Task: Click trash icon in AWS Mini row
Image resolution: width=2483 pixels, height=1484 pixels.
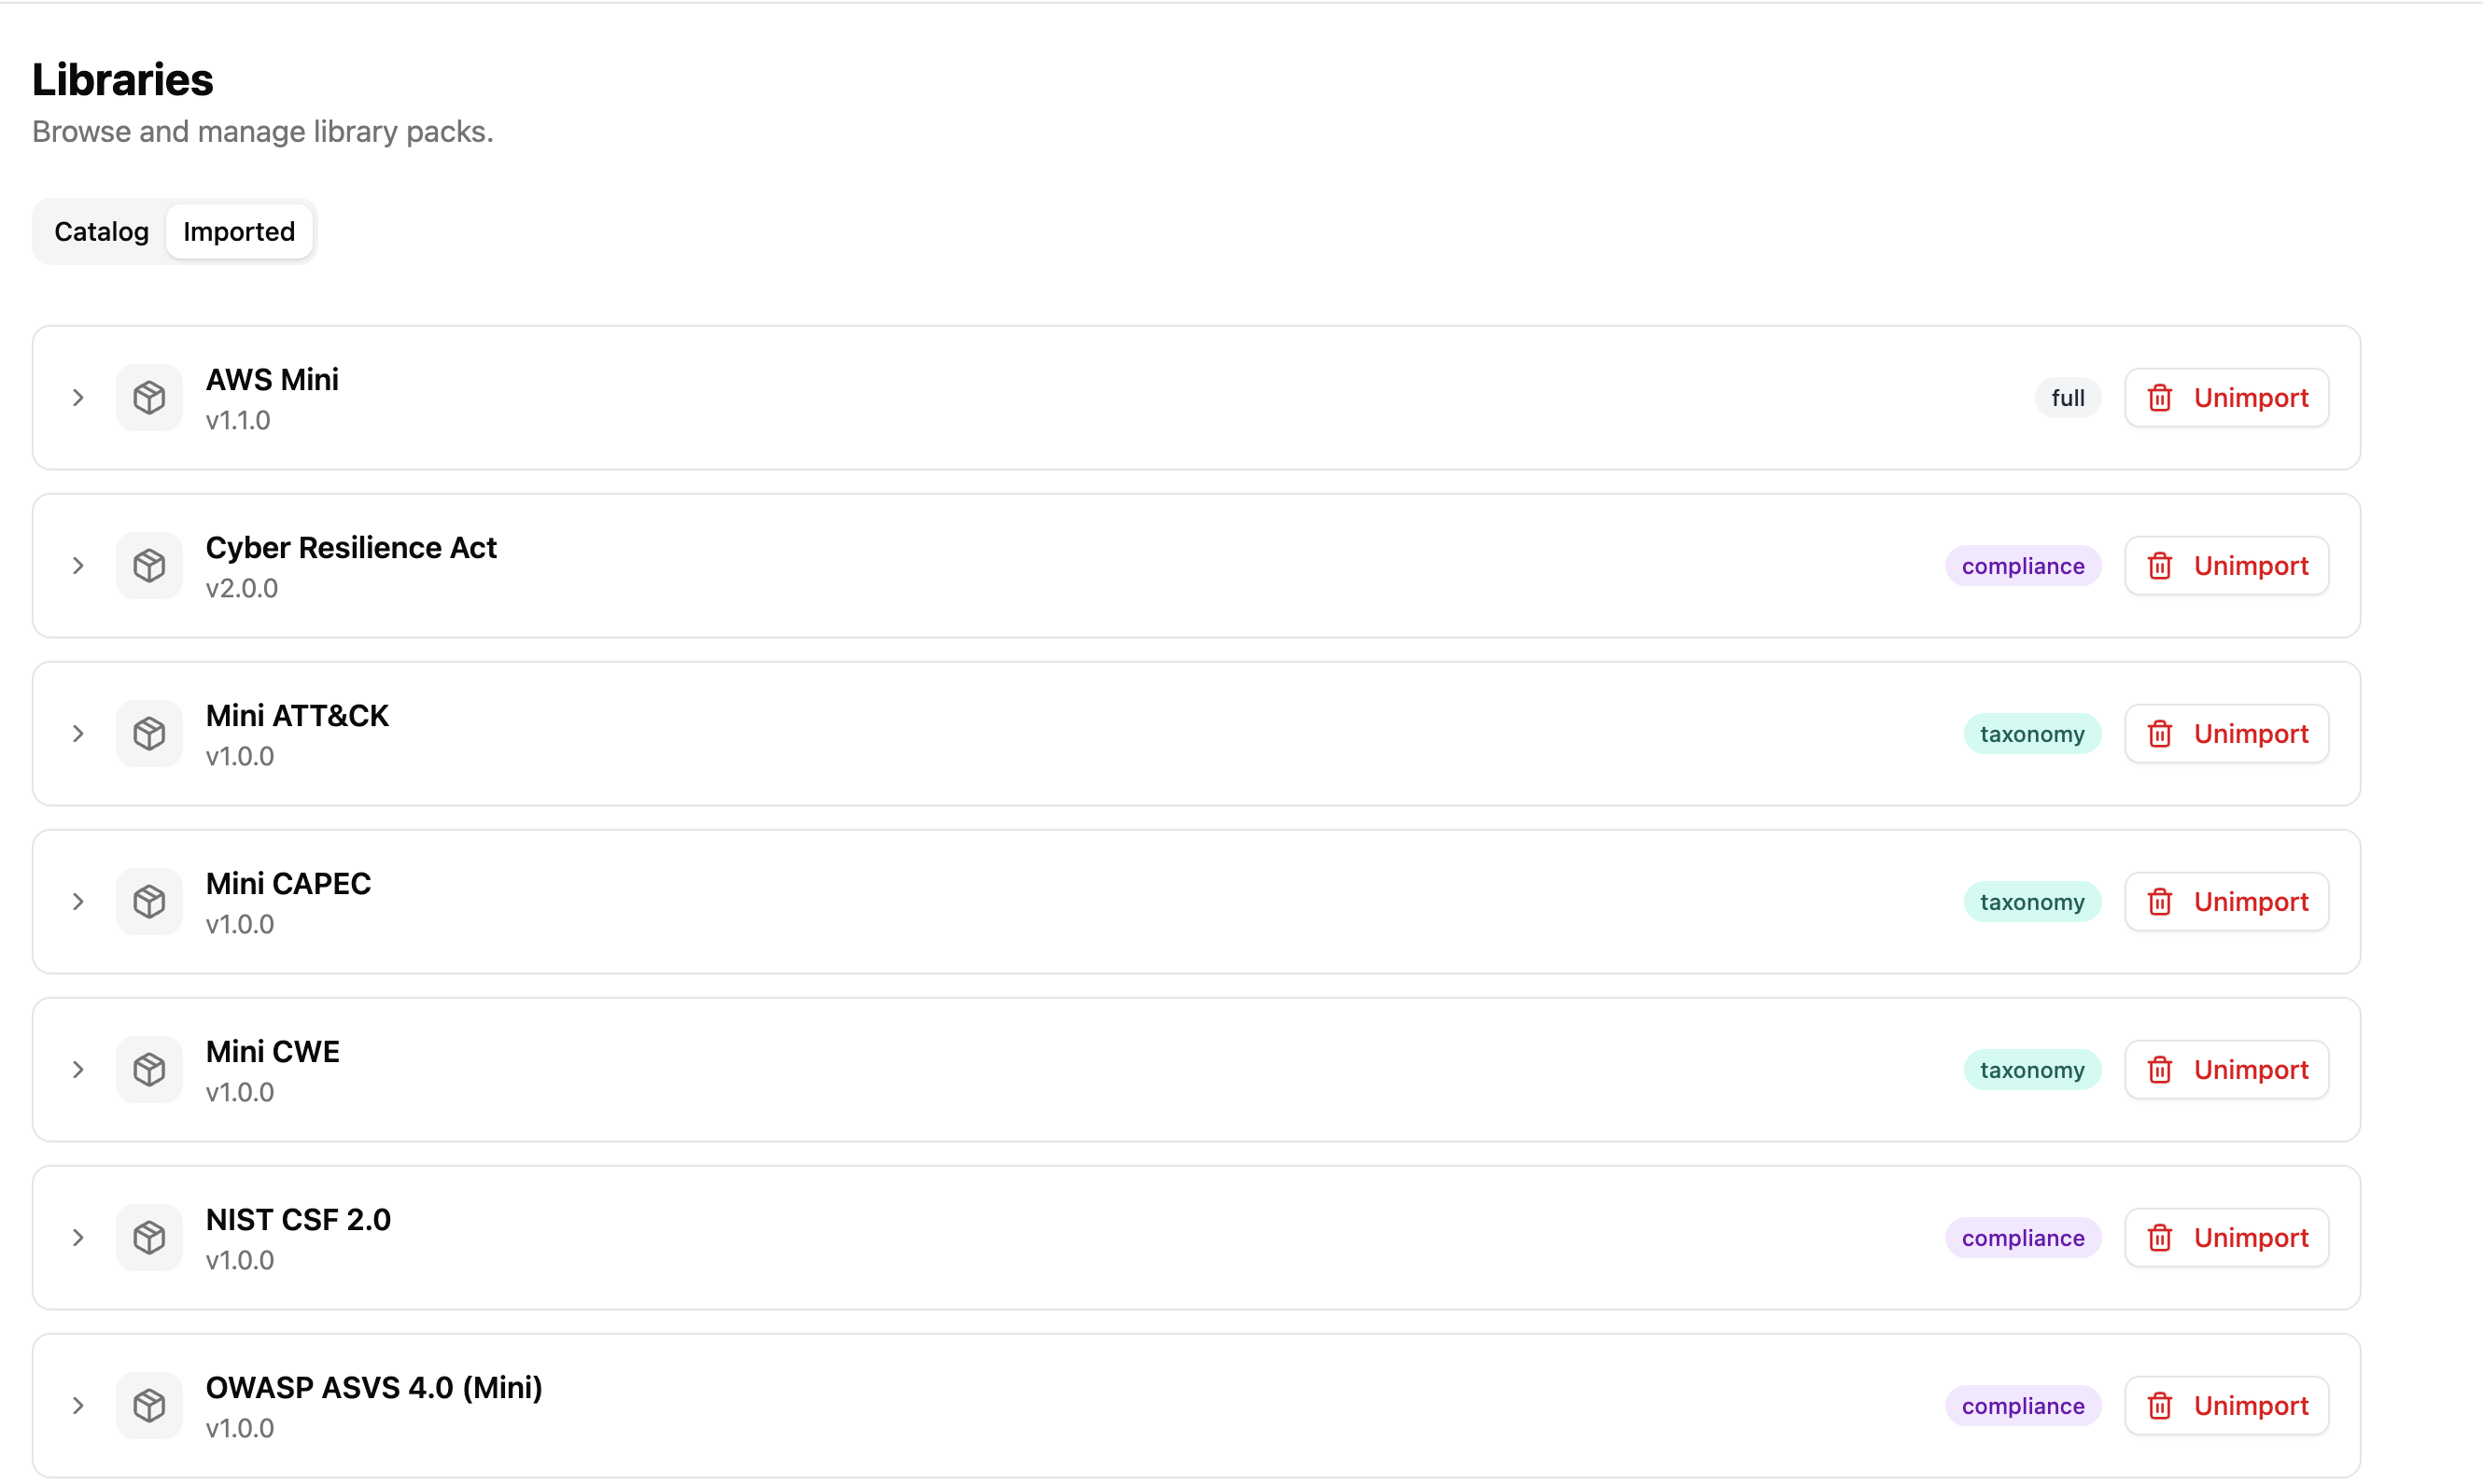Action: (2160, 398)
